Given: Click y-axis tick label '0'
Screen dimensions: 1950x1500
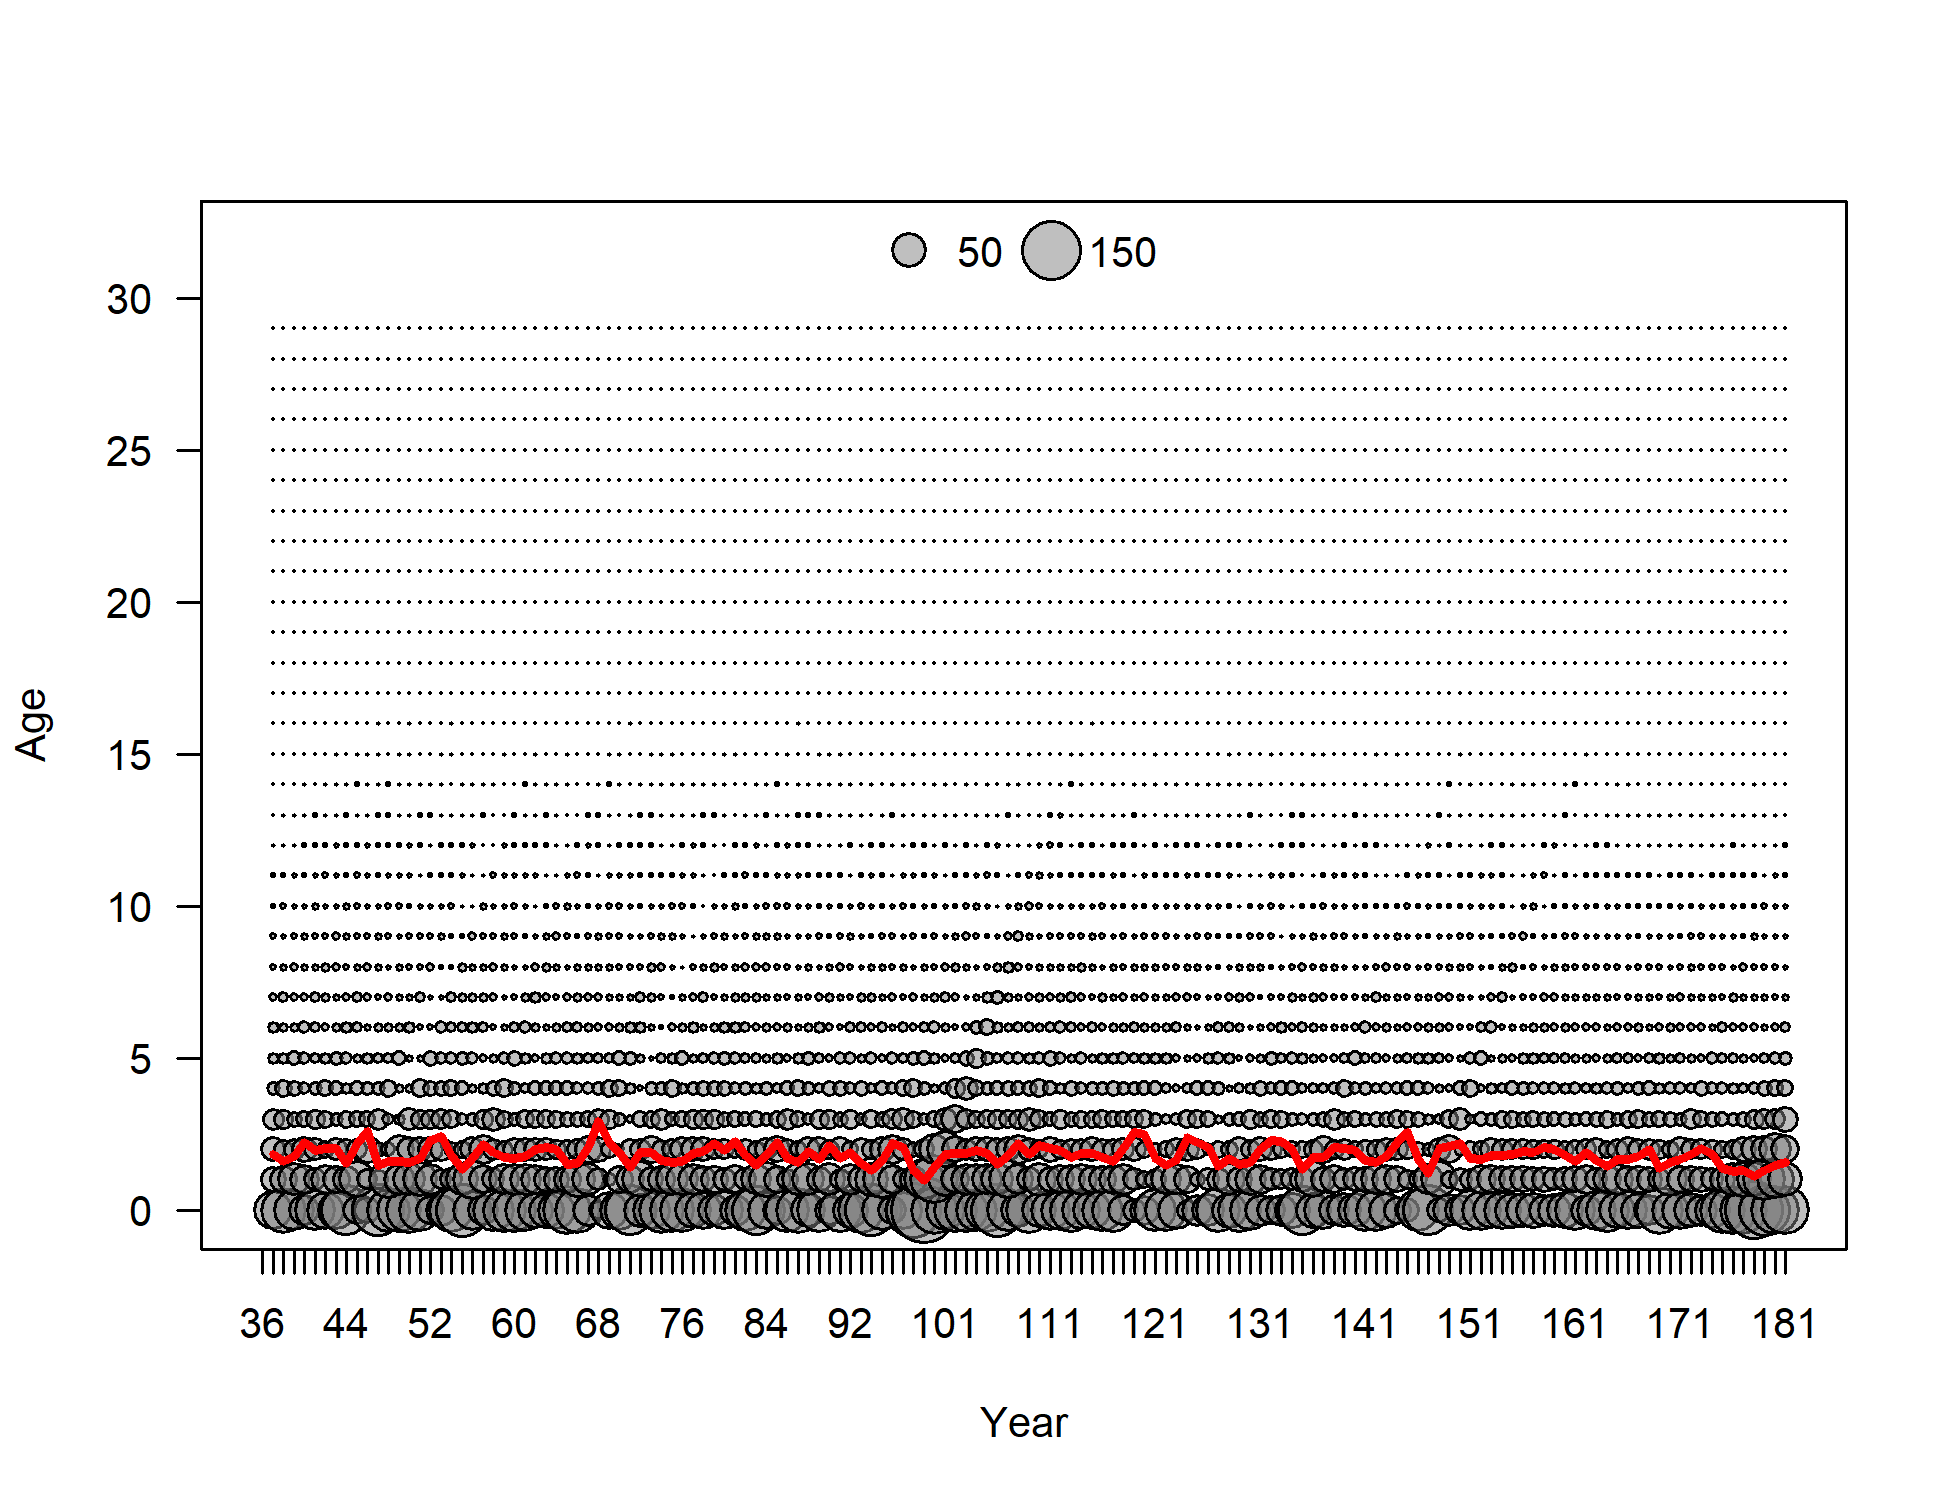Looking at the screenshot, I should 140,1211.
